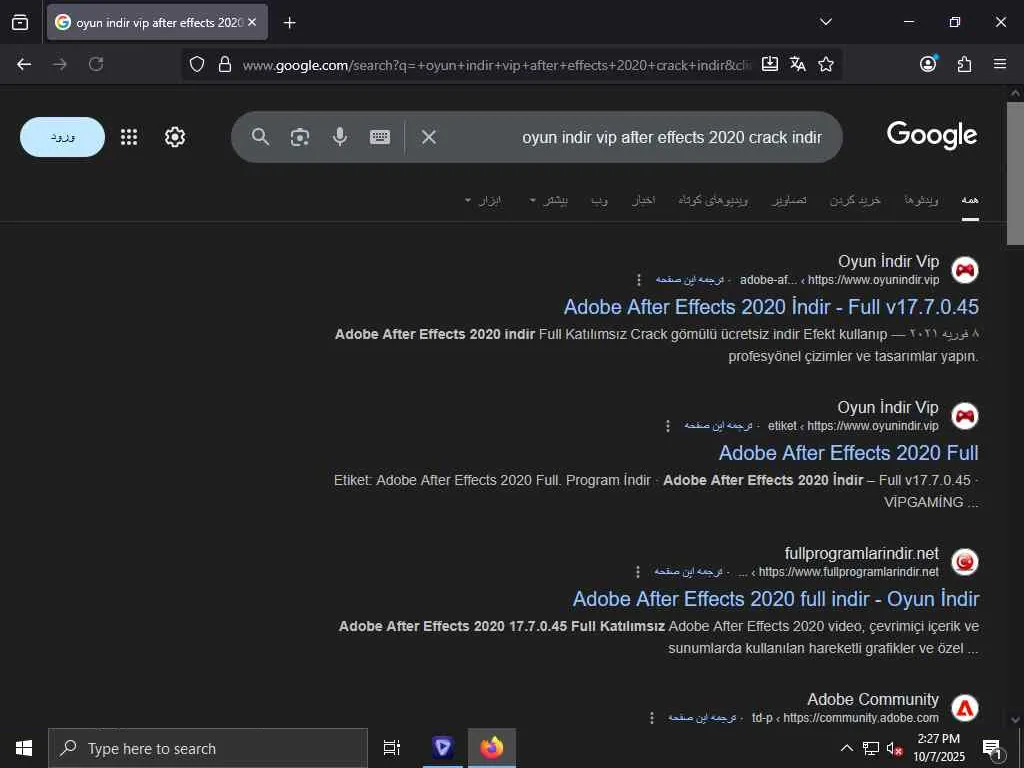Open the extensions puzzle icon
Screen dimensions: 1024x768
pos(964,64)
